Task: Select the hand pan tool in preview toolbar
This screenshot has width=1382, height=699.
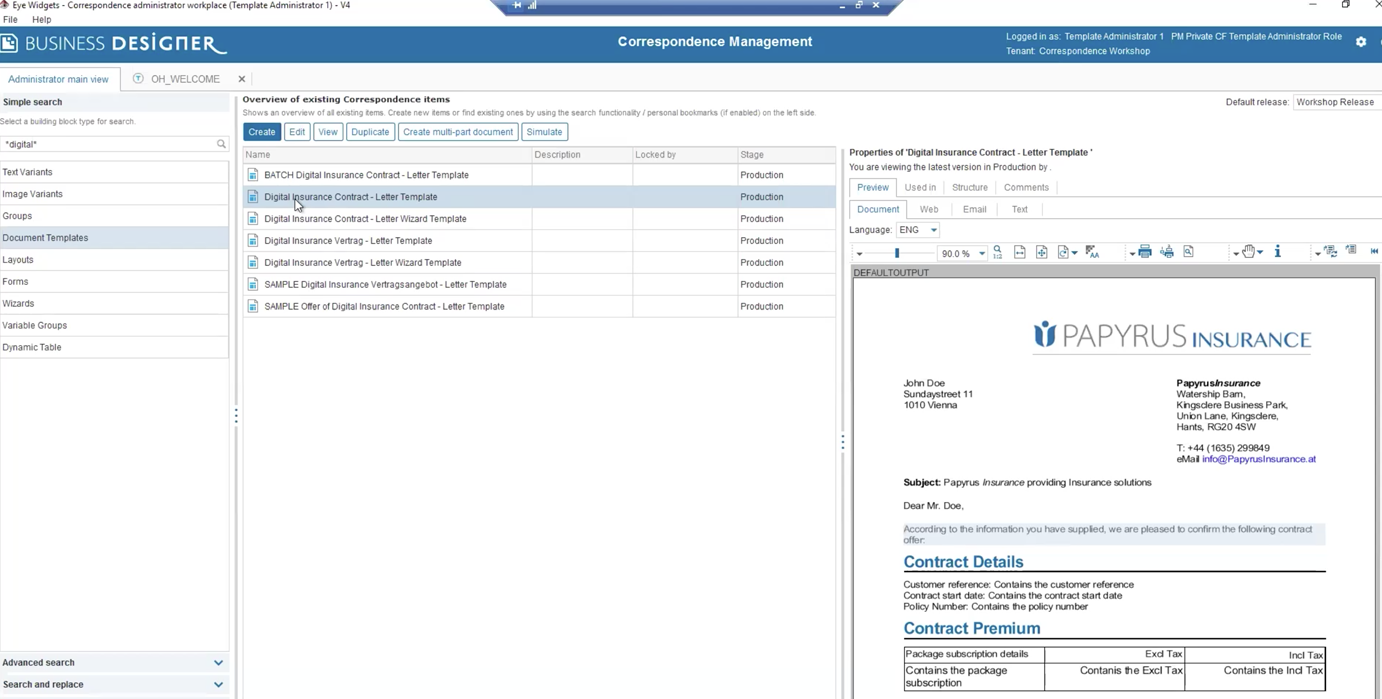Action: coord(1249,252)
